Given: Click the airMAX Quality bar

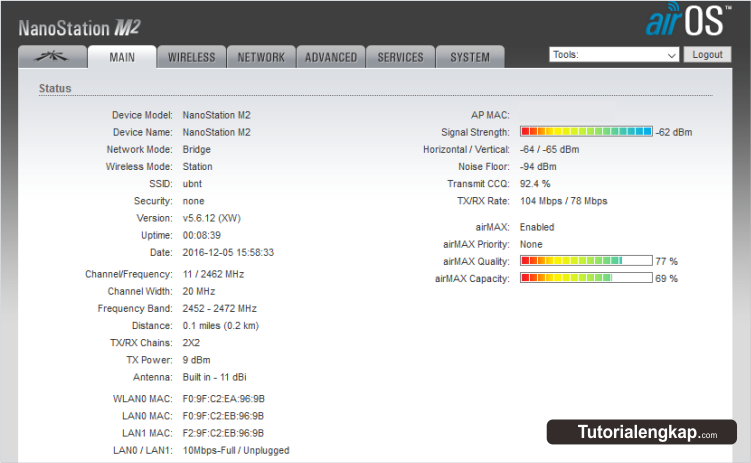Looking at the screenshot, I should click(x=586, y=261).
